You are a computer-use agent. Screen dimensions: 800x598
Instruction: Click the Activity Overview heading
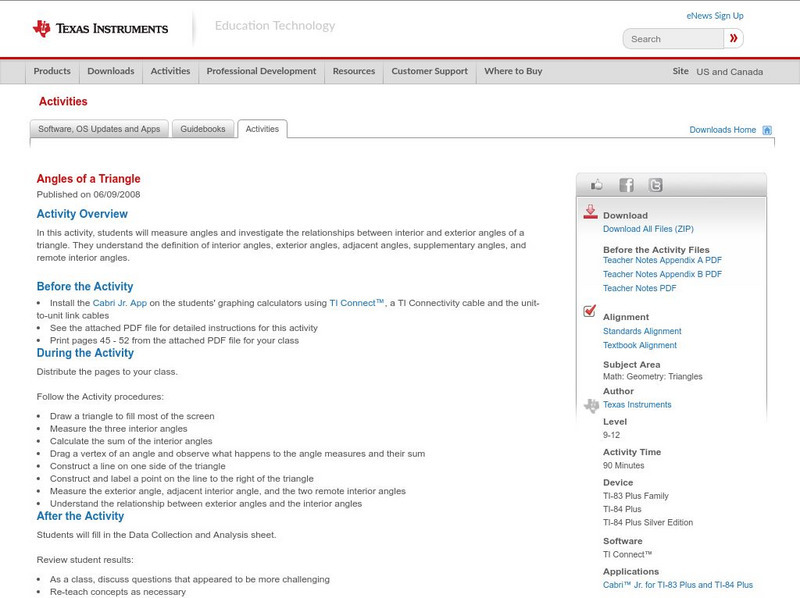tap(82, 214)
